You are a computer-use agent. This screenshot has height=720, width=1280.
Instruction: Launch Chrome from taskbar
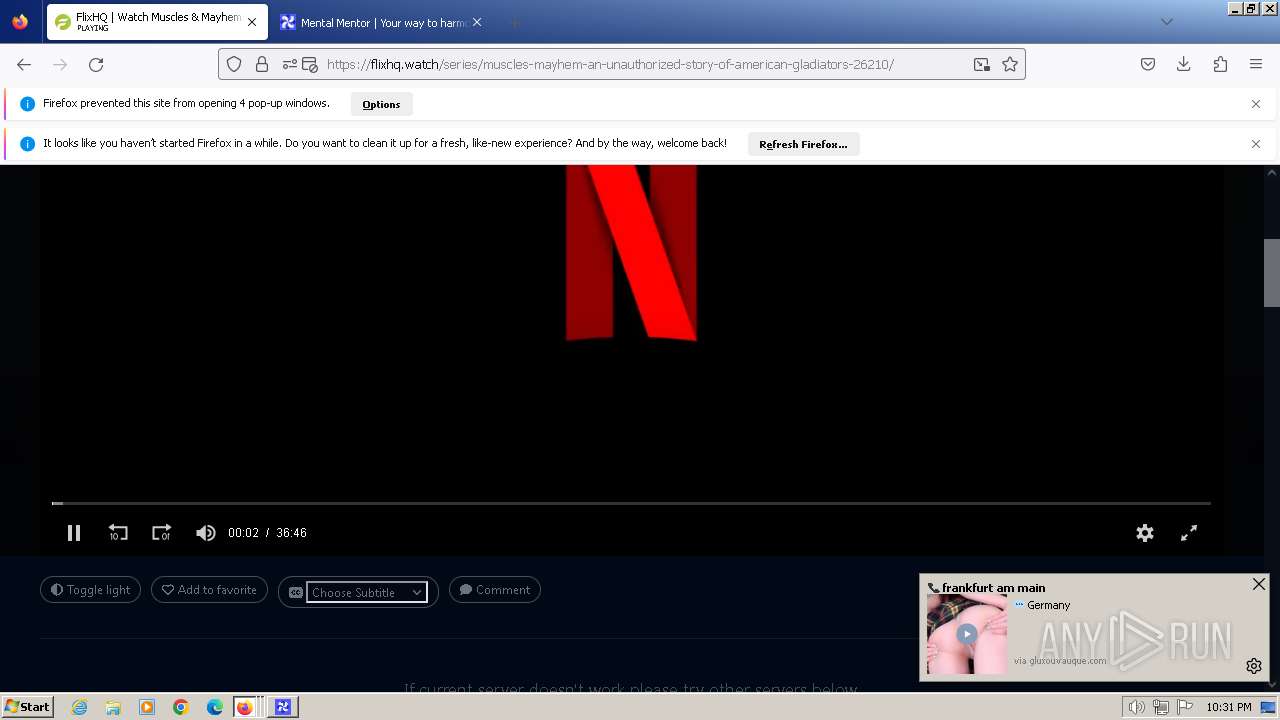181,707
